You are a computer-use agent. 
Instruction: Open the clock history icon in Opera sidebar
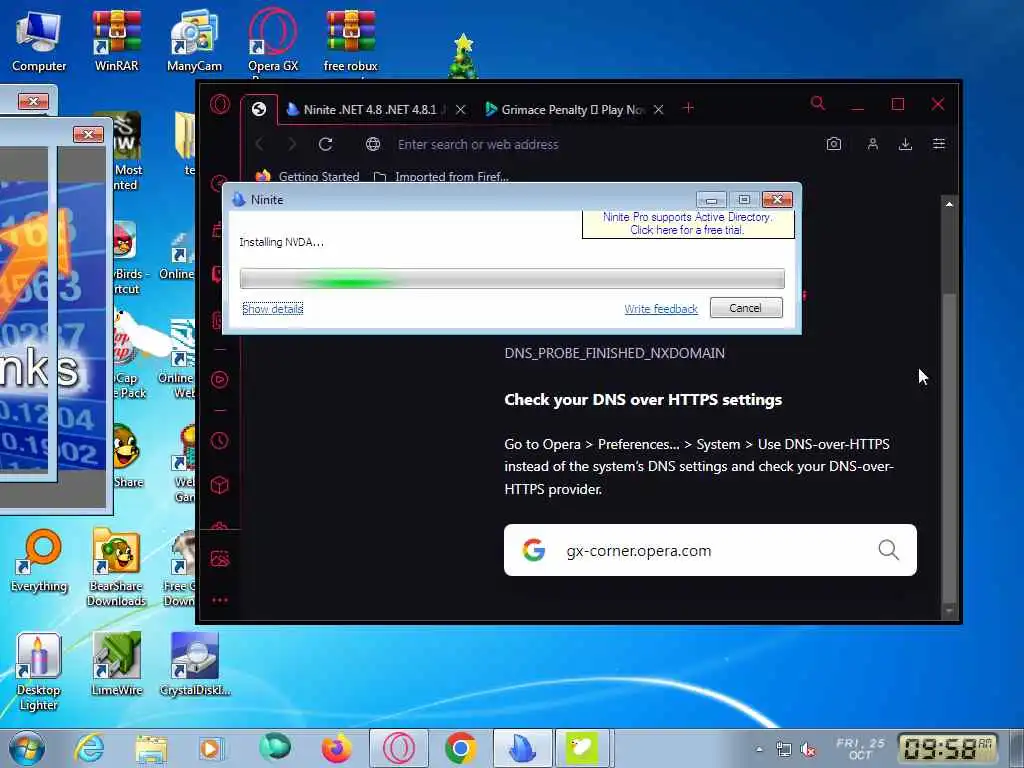220,441
